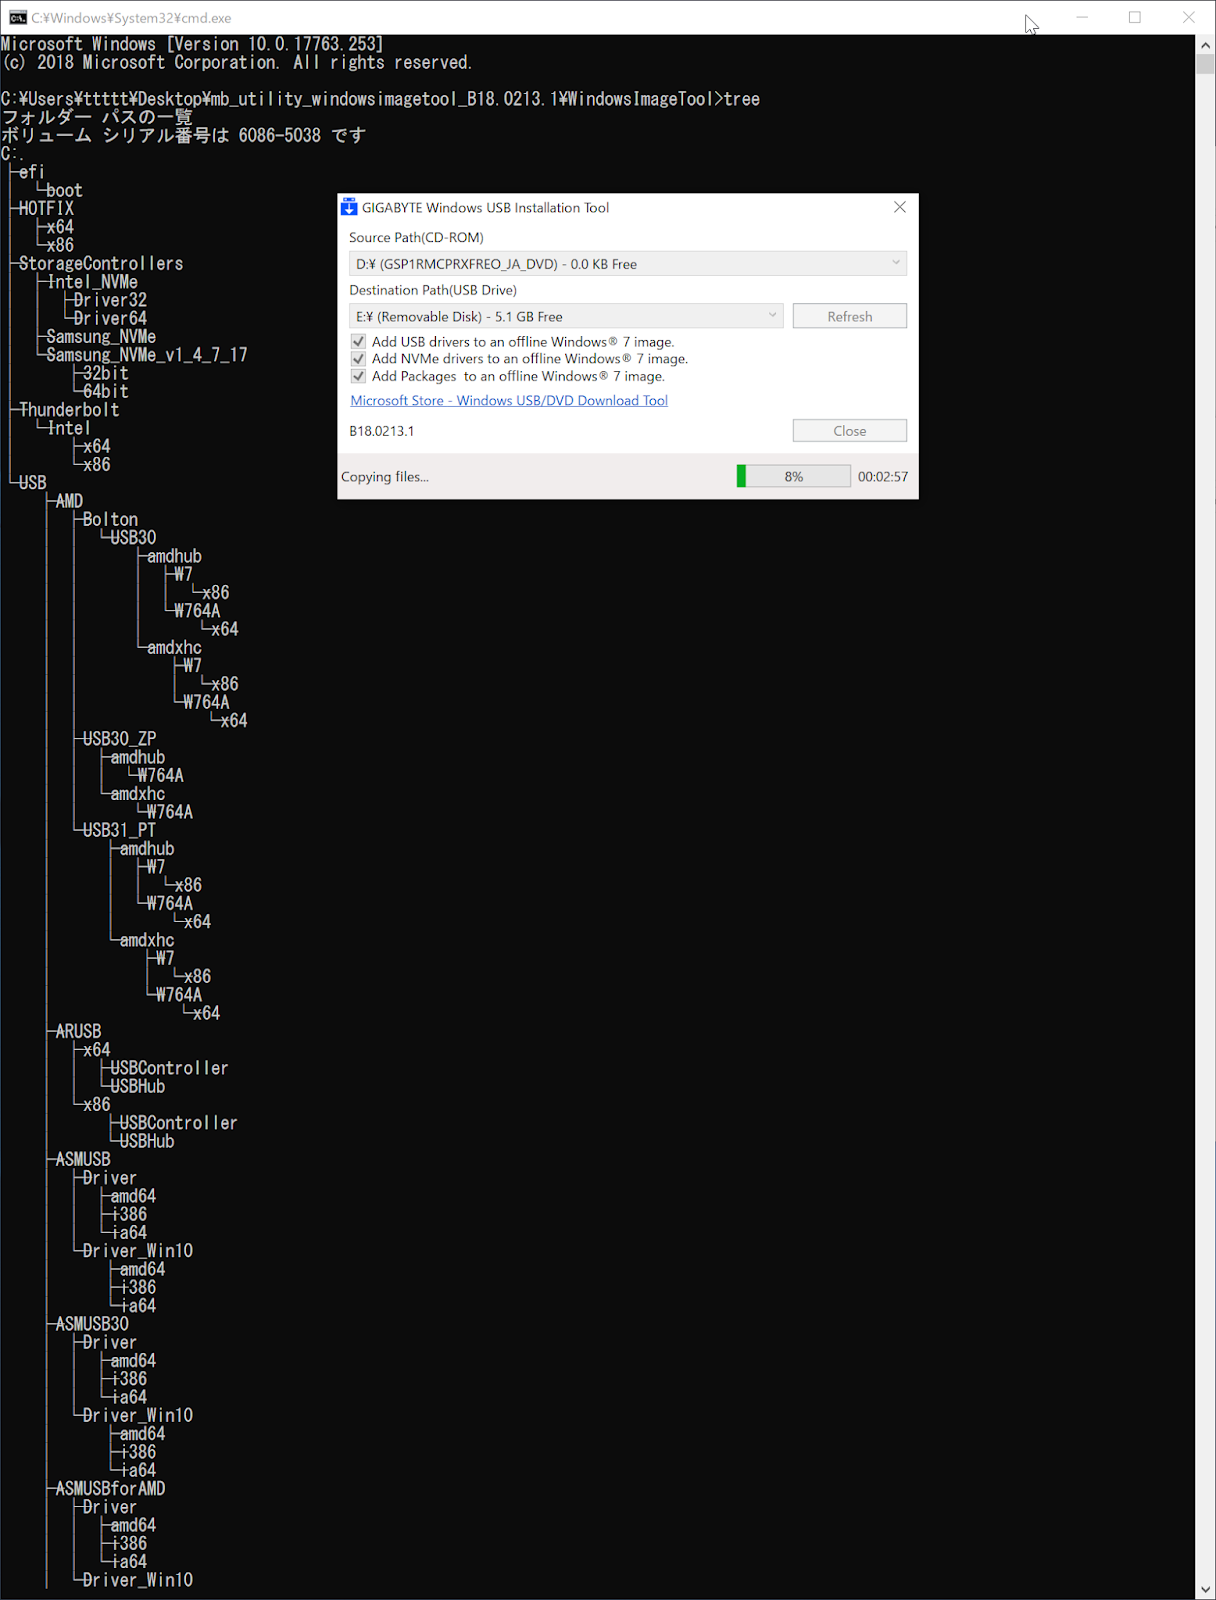Open the Source Path CD-ROM dropdown

(628, 264)
